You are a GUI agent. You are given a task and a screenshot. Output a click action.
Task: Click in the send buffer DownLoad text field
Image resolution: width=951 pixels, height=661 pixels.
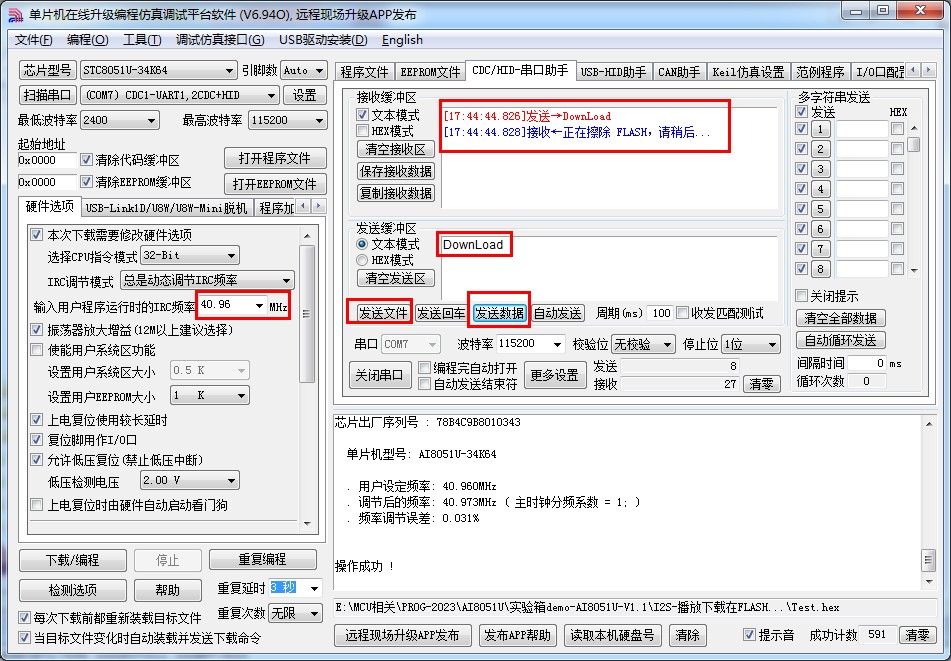point(609,267)
